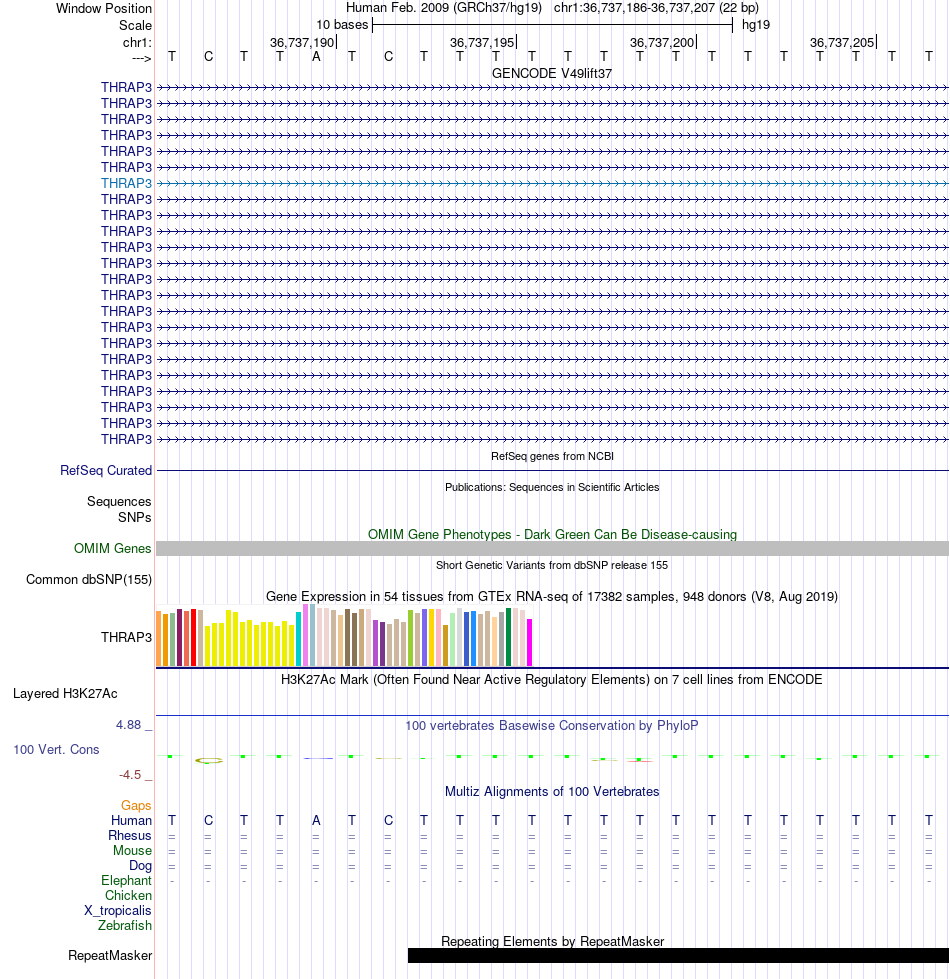Viewport: 950px width, 979px height.
Task: Click the Scale label on the left
Action: pos(135,26)
